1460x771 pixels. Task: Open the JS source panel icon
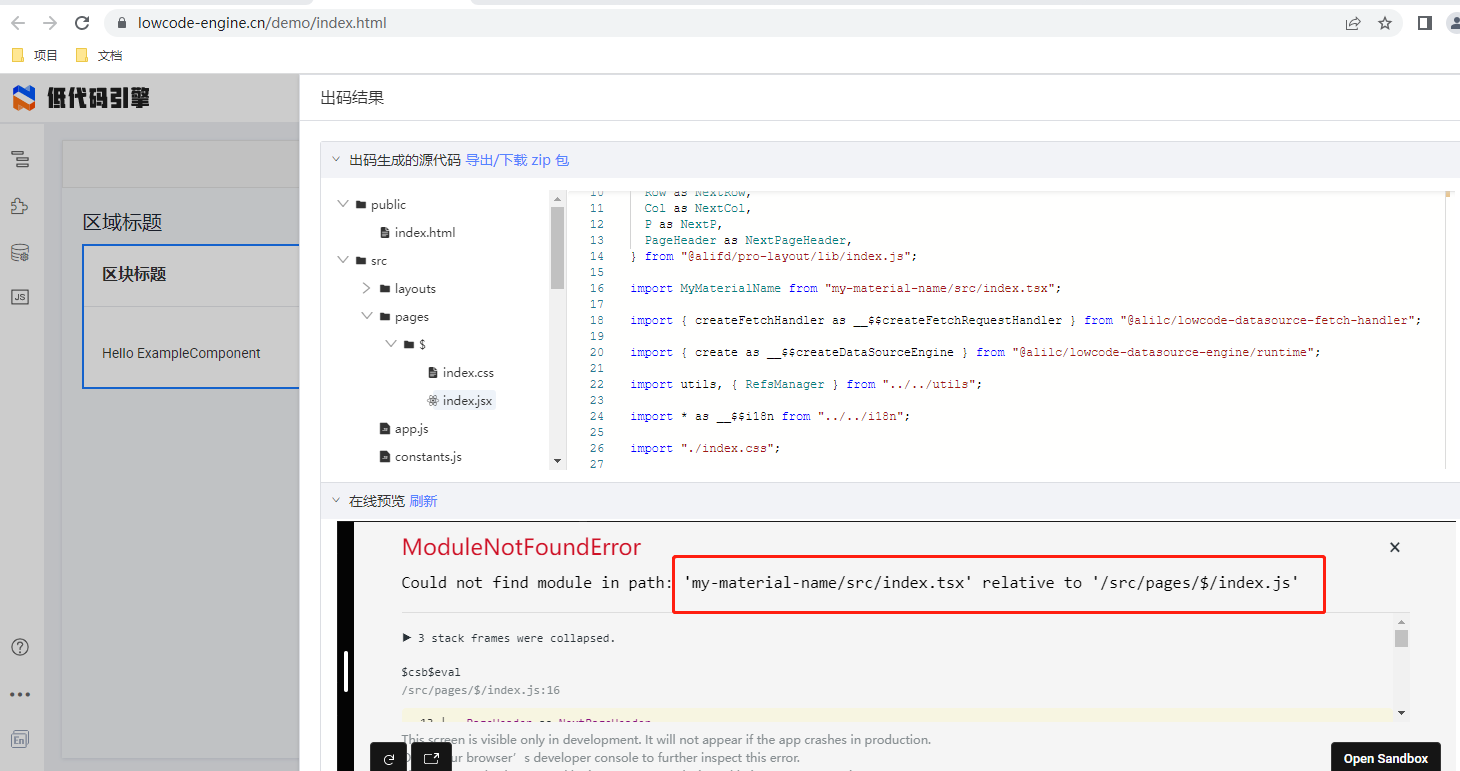click(x=20, y=297)
